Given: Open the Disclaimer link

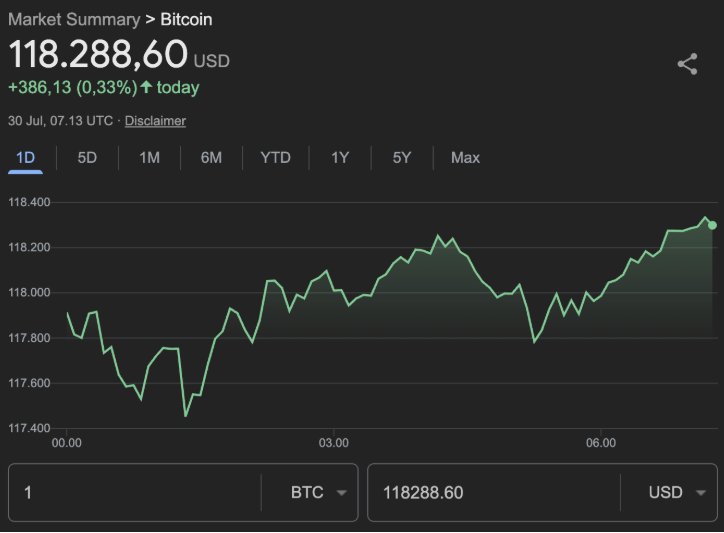Looking at the screenshot, I should pos(155,121).
